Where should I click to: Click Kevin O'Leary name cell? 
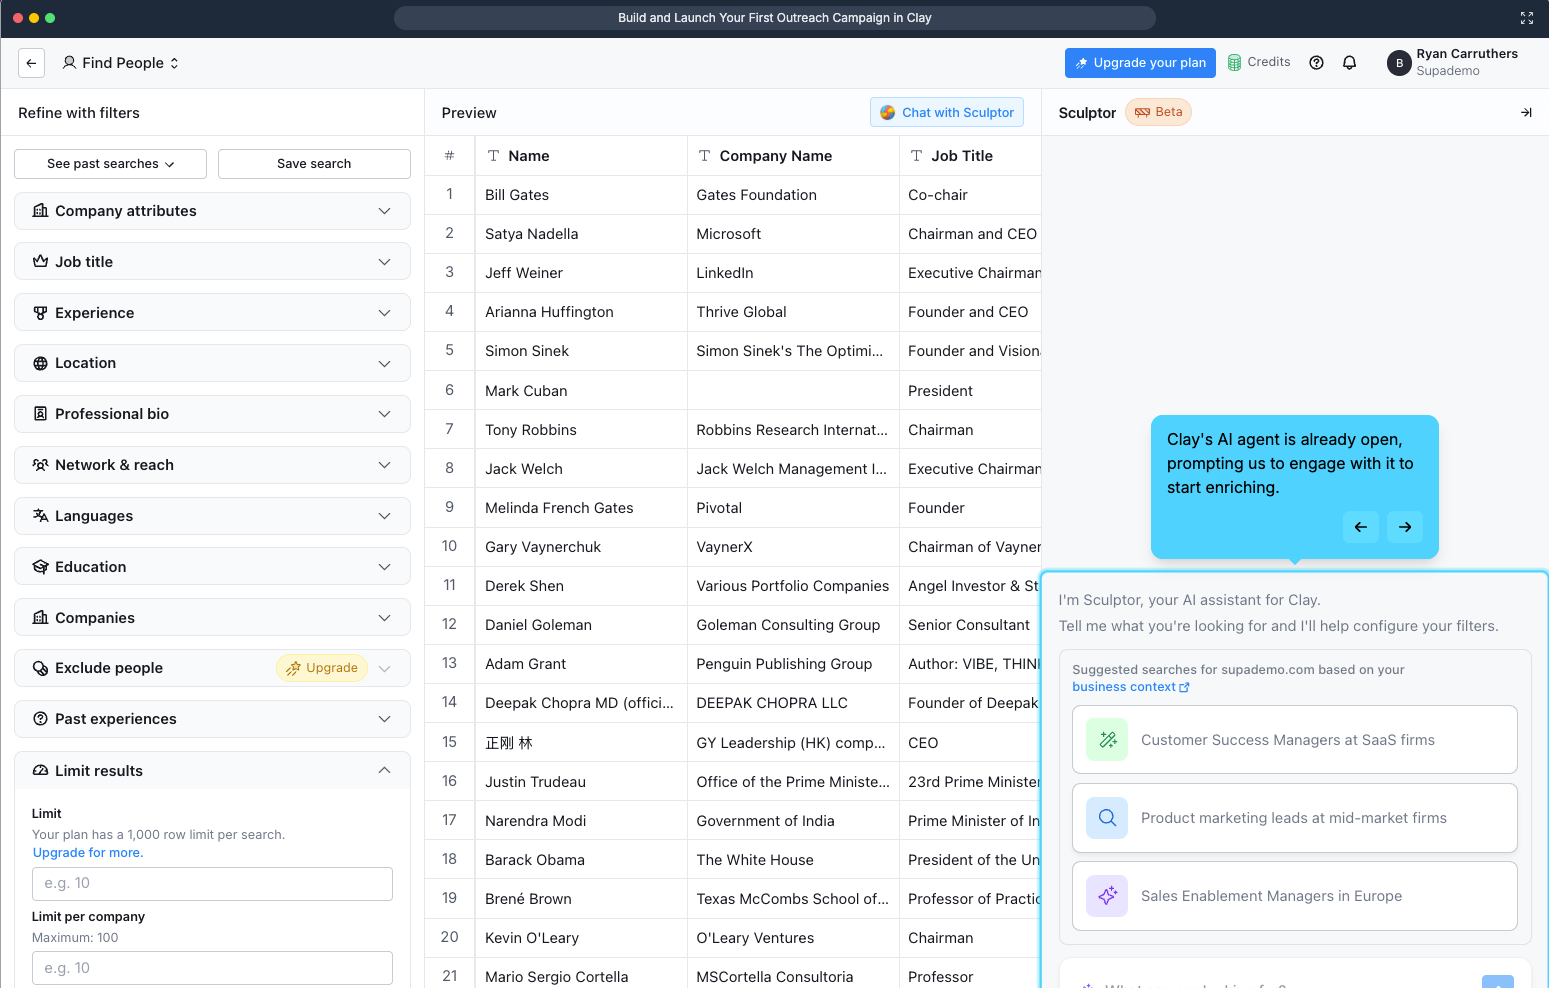coord(580,938)
